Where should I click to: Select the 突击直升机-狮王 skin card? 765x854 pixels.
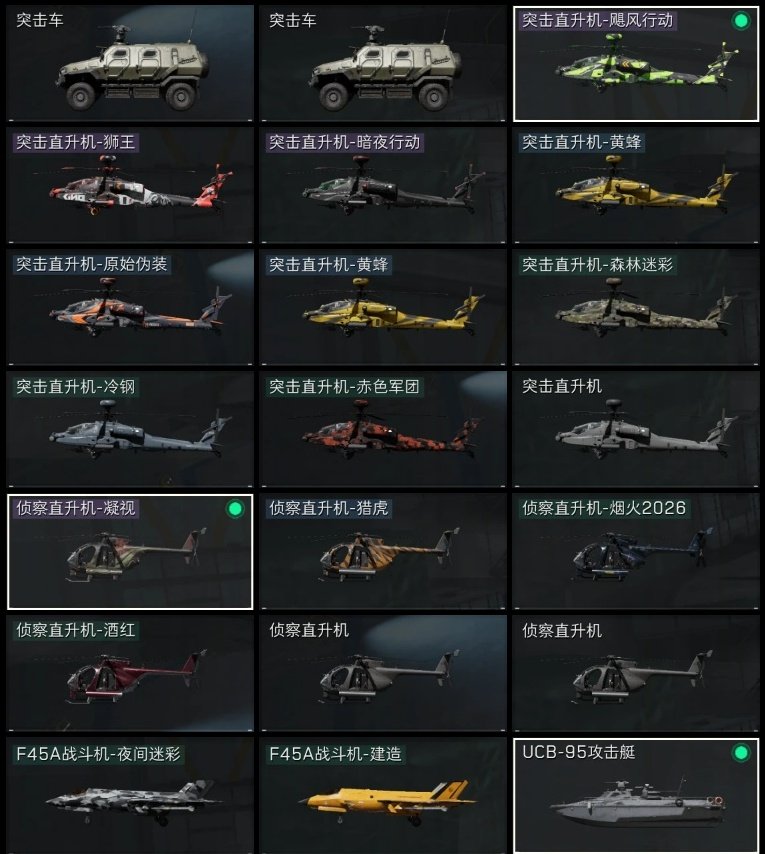click(130, 185)
